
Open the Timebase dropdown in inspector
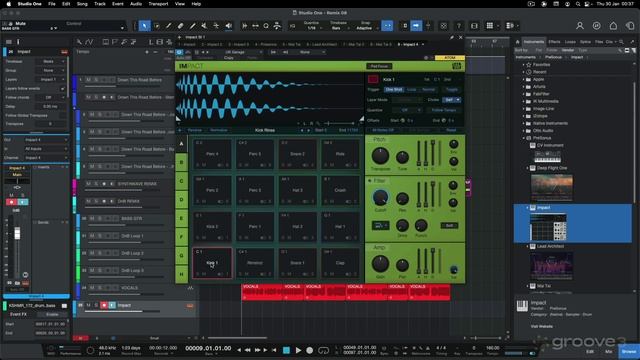point(51,61)
